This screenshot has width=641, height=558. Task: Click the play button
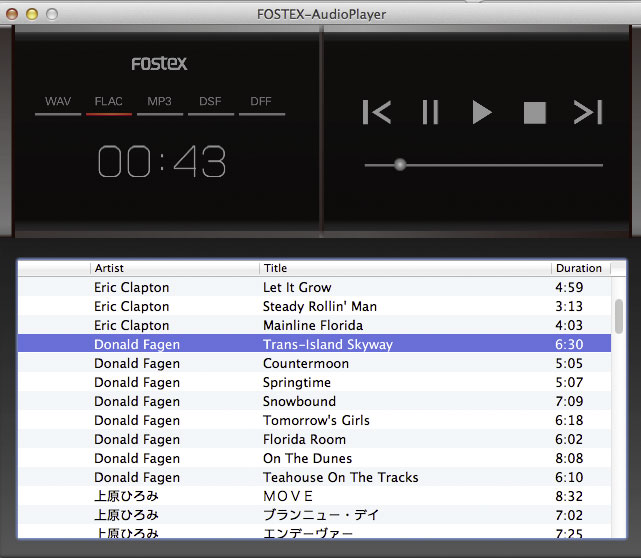pyautogui.click(x=482, y=112)
